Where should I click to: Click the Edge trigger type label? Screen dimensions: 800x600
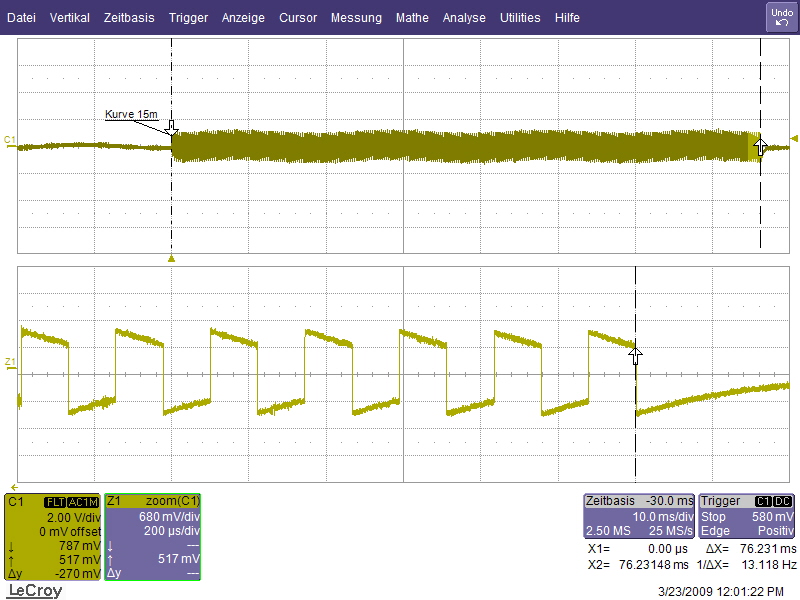pos(715,531)
